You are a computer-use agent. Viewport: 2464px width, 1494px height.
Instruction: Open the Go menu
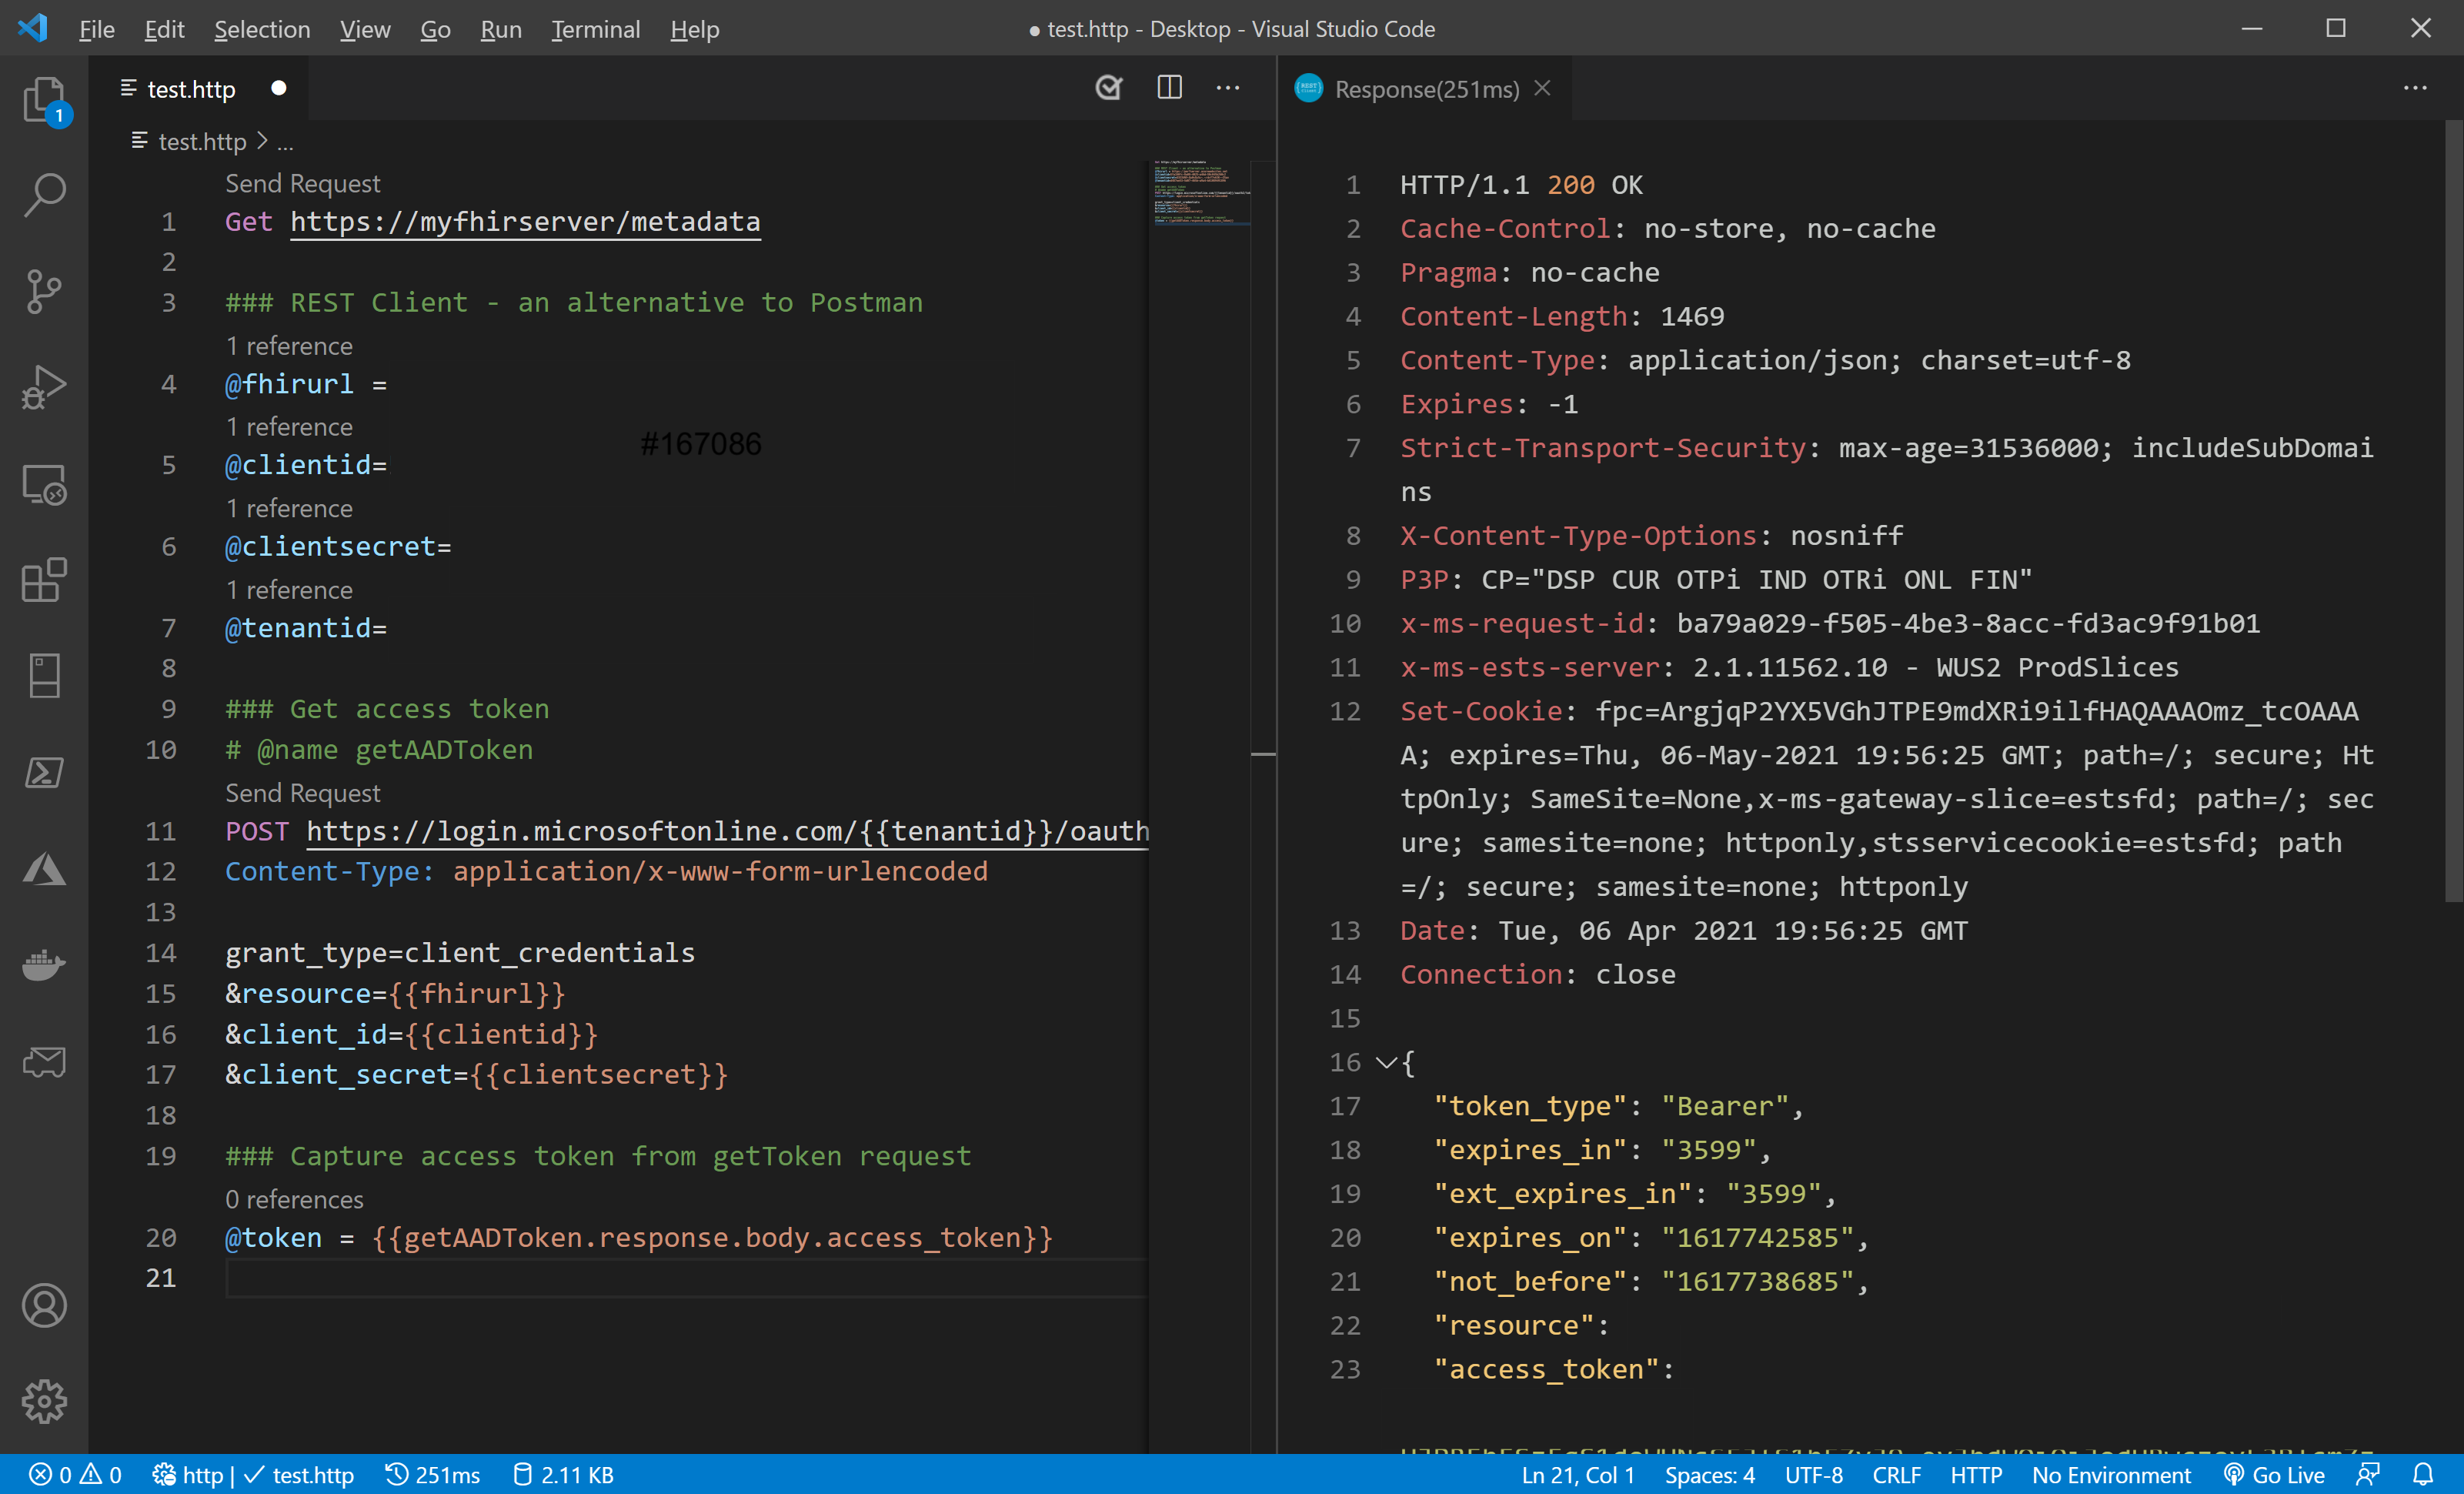click(435, 29)
